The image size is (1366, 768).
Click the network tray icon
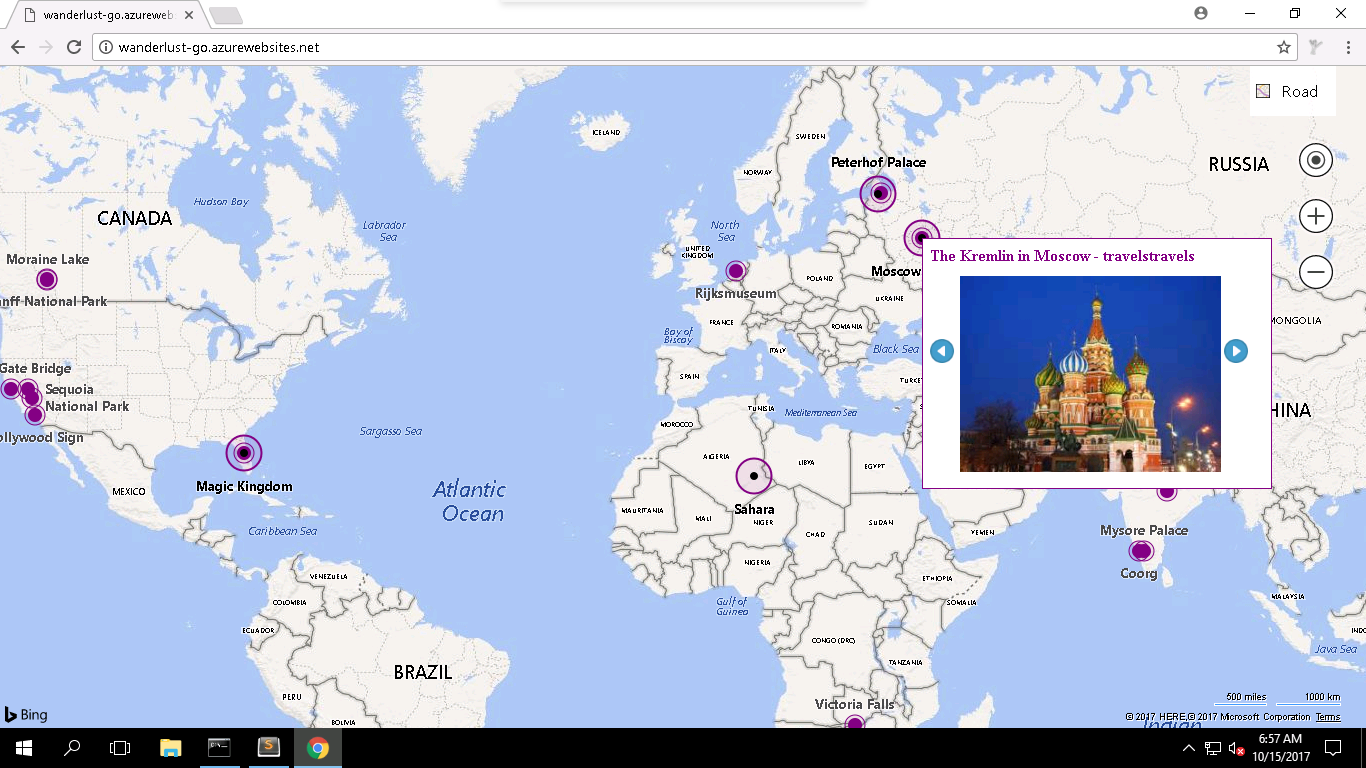(x=1213, y=748)
